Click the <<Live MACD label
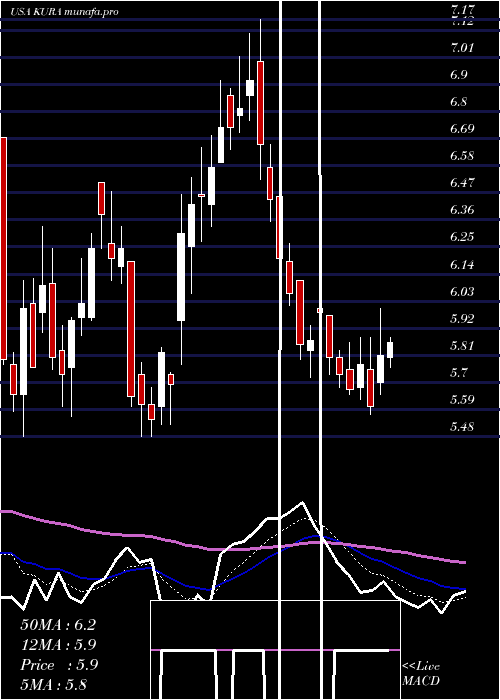 pyautogui.click(x=421, y=674)
